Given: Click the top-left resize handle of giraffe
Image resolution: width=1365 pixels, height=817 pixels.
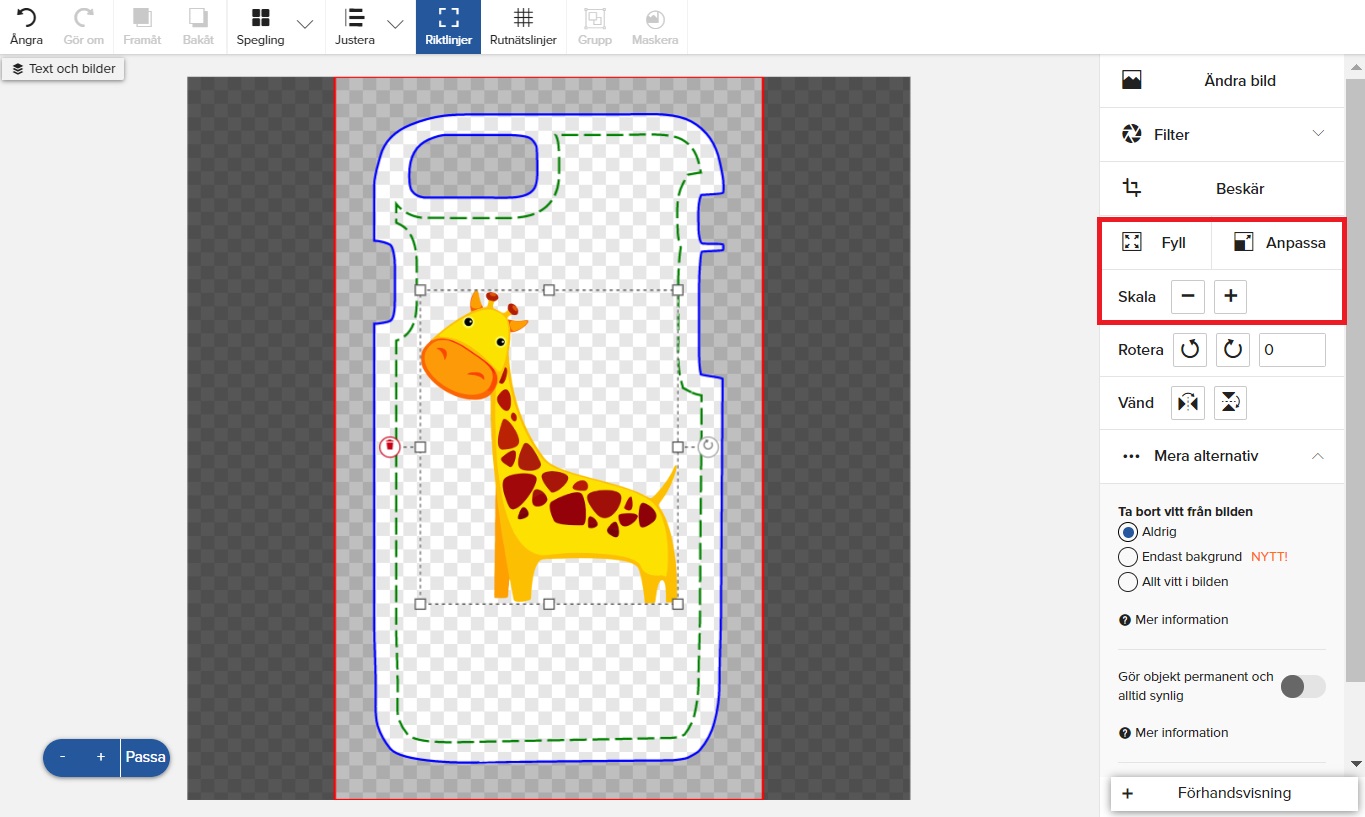Looking at the screenshot, I should pyautogui.click(x=421, y=290).
